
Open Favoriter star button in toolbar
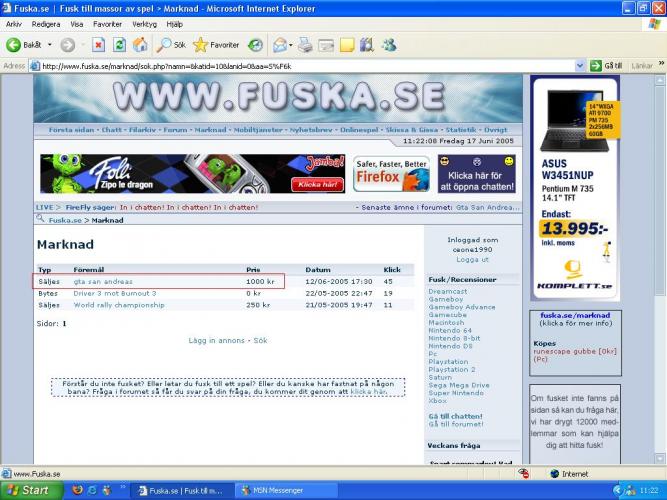point(216,45)
